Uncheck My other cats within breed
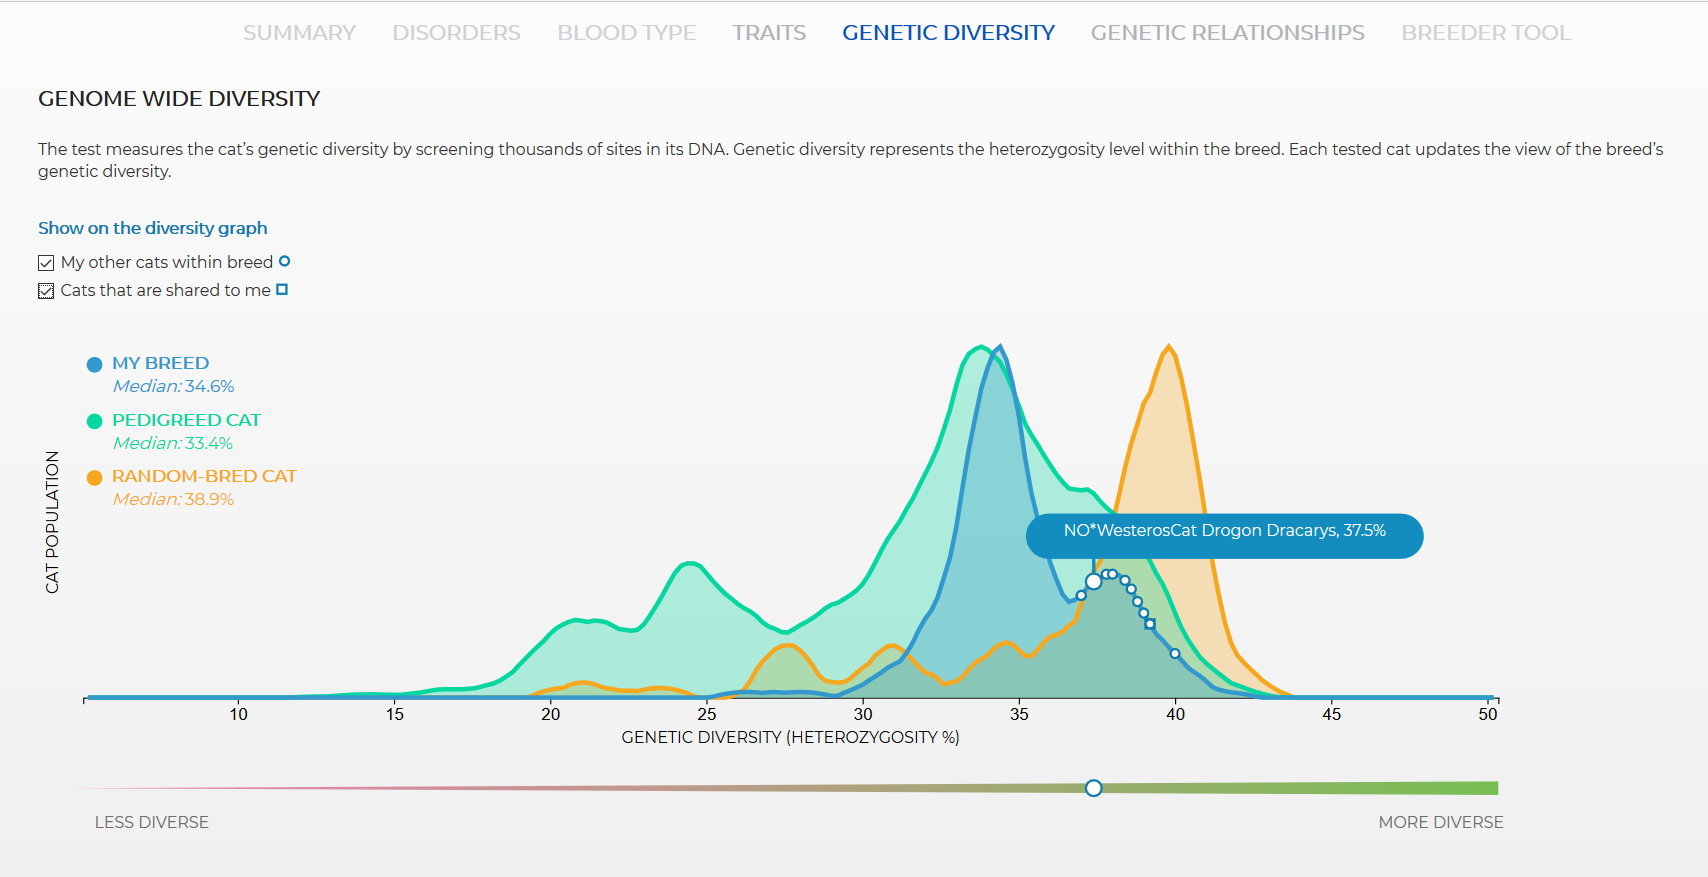The height and width of the screenshot is (877, 1708). [x=46, y=263]
